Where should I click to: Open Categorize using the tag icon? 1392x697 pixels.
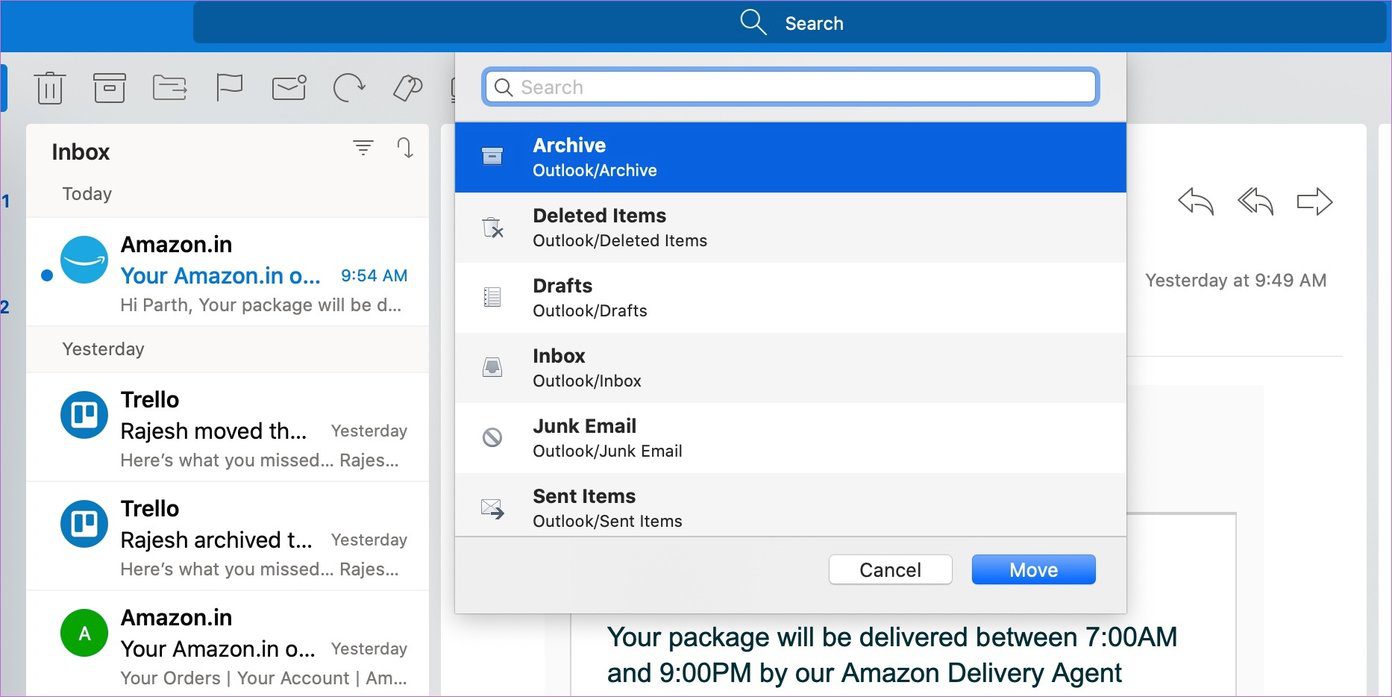point(407,88)
